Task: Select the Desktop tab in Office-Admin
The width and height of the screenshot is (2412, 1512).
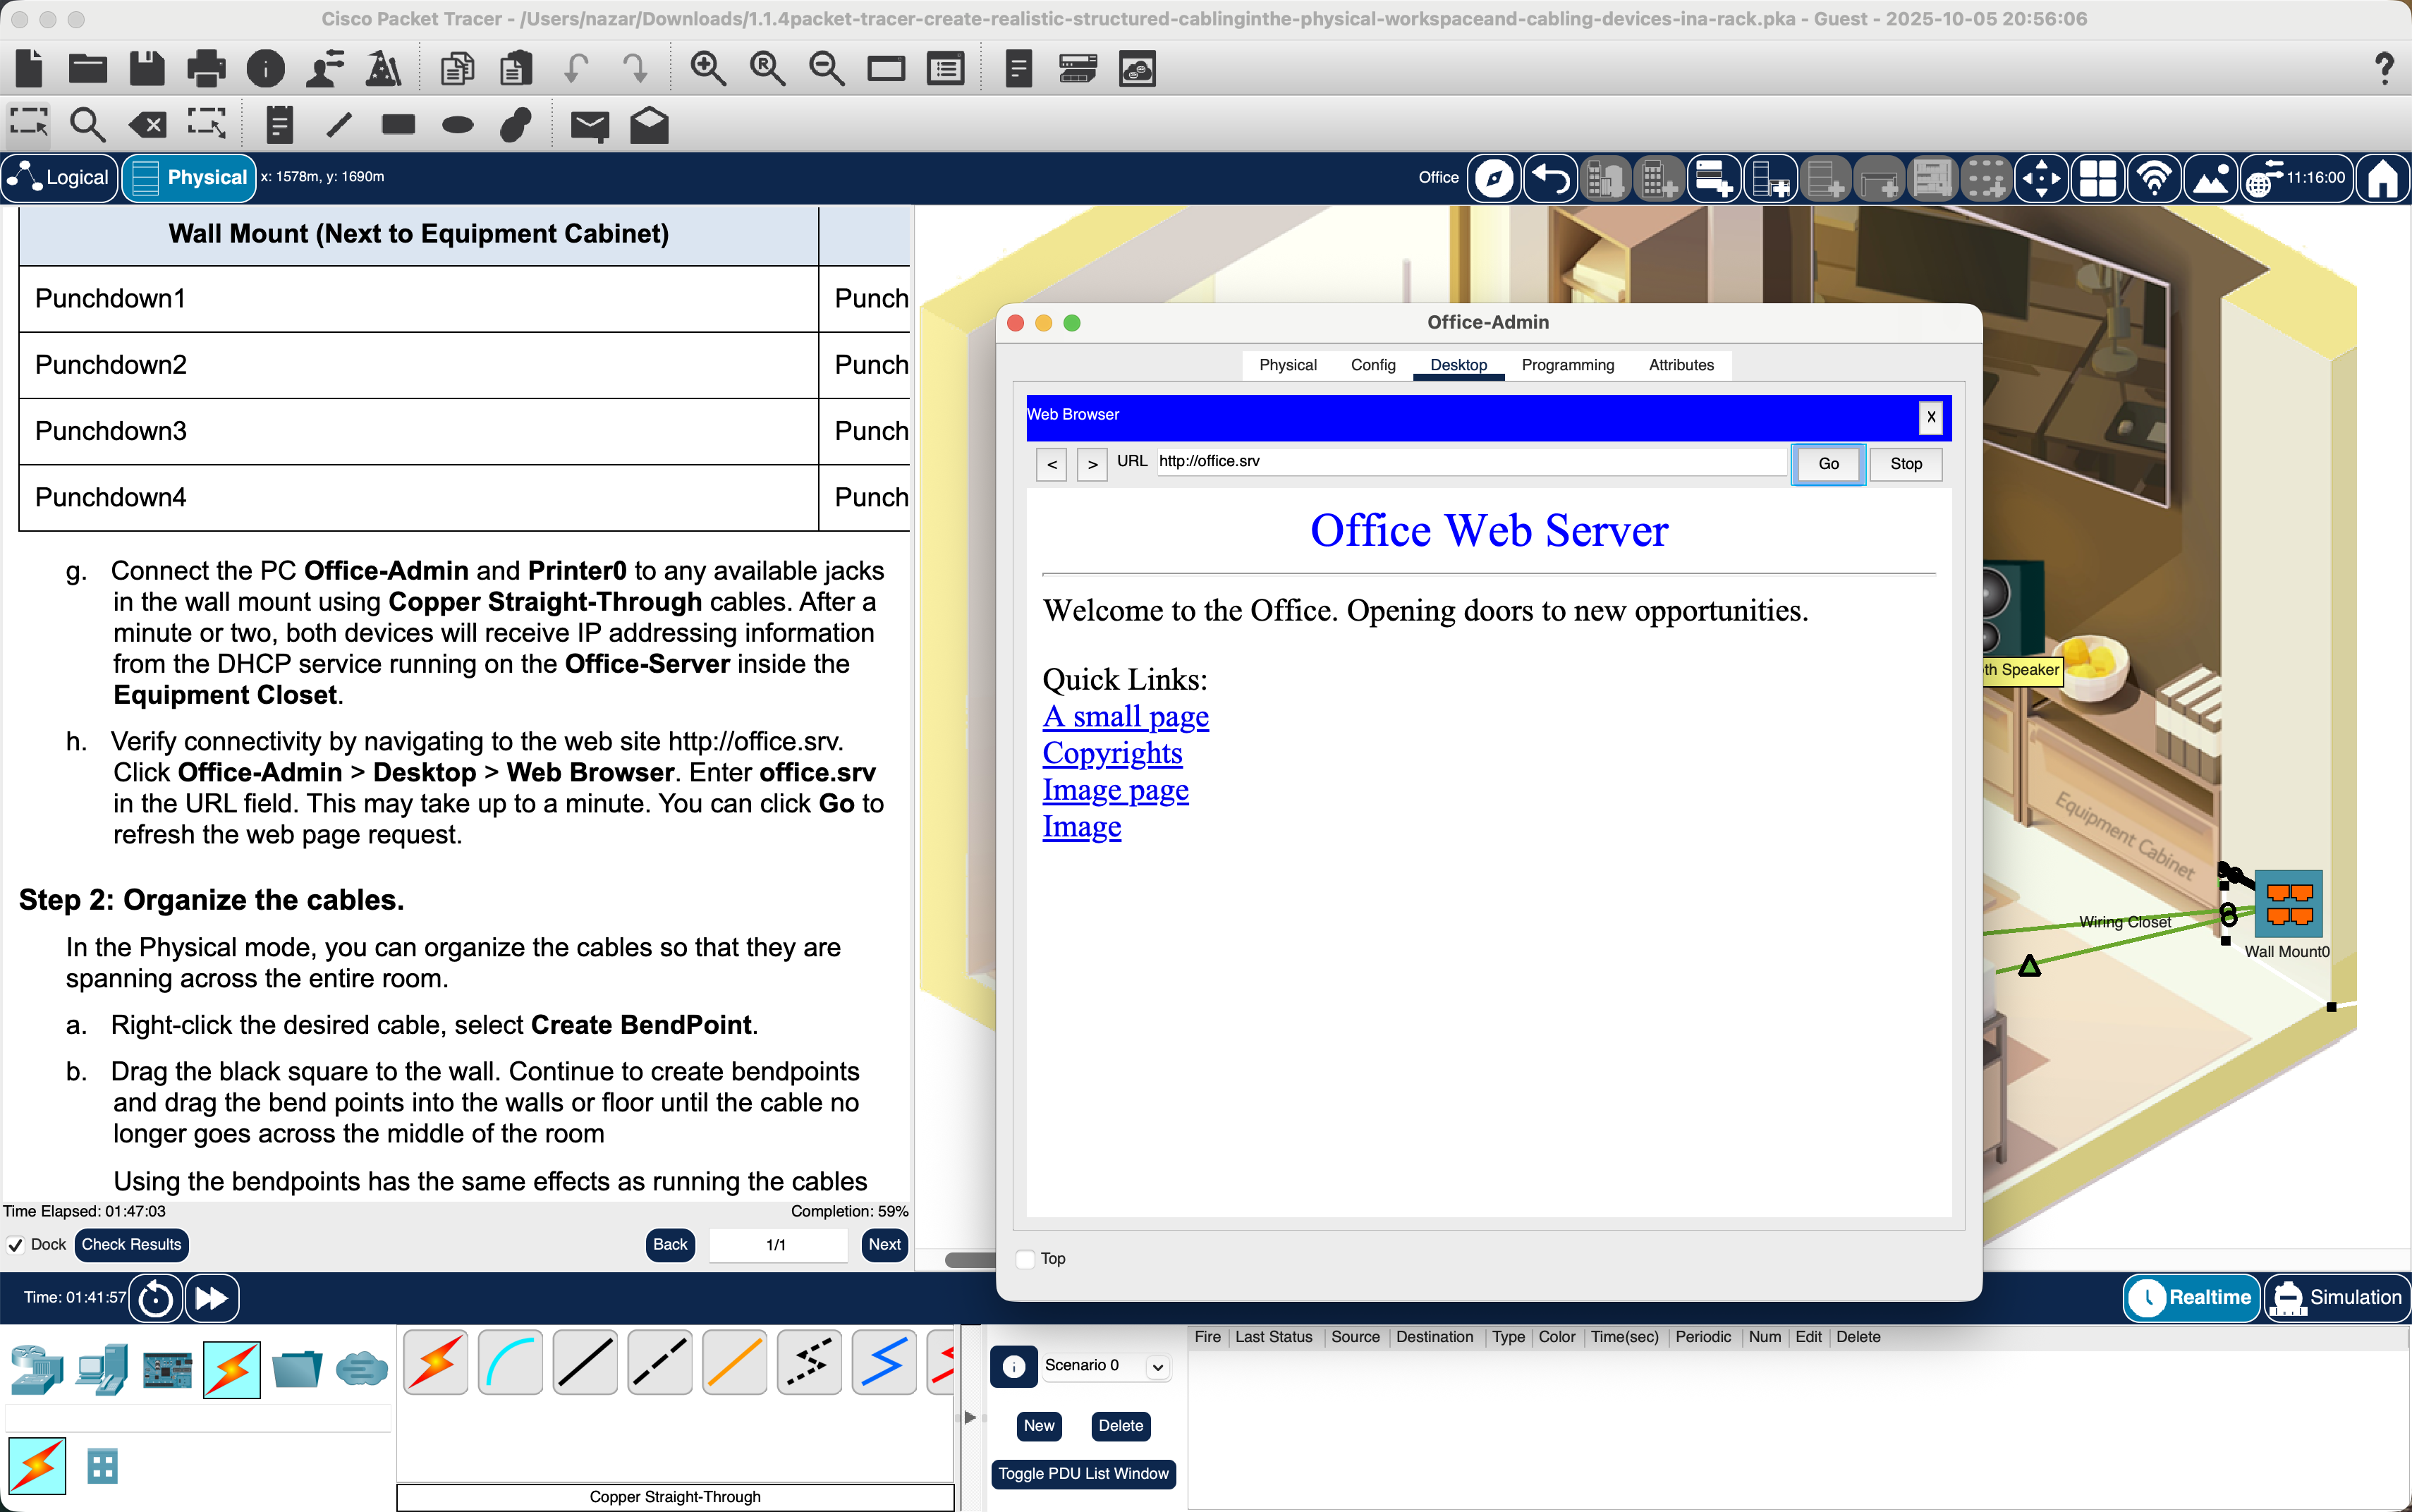Action: pos(1458,365)
